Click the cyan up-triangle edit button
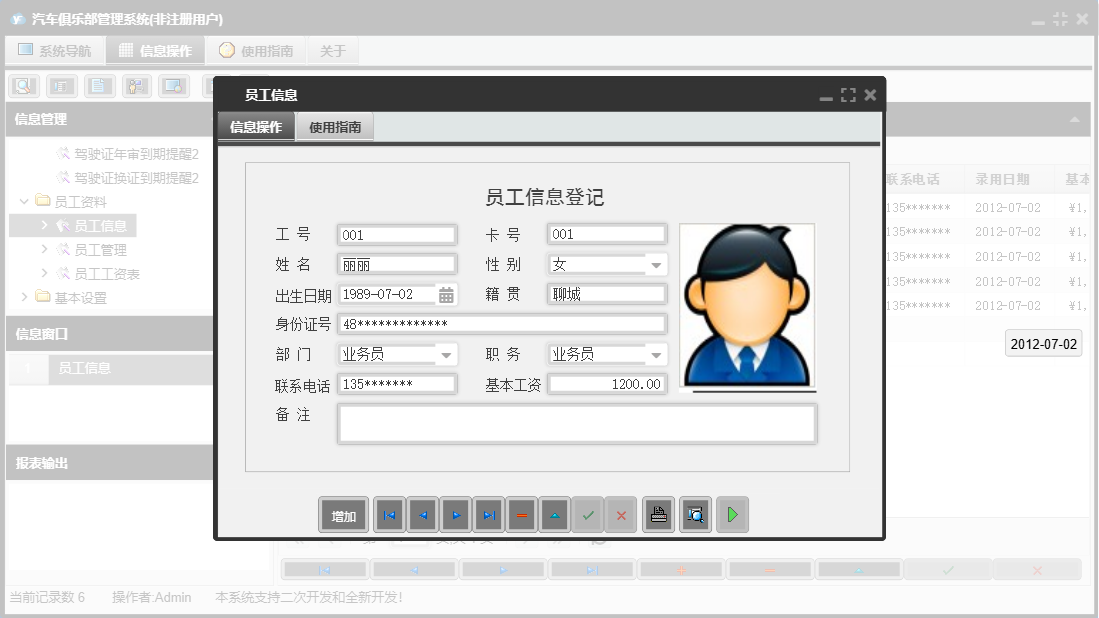Screen dimensions: 1099x618 555,515
